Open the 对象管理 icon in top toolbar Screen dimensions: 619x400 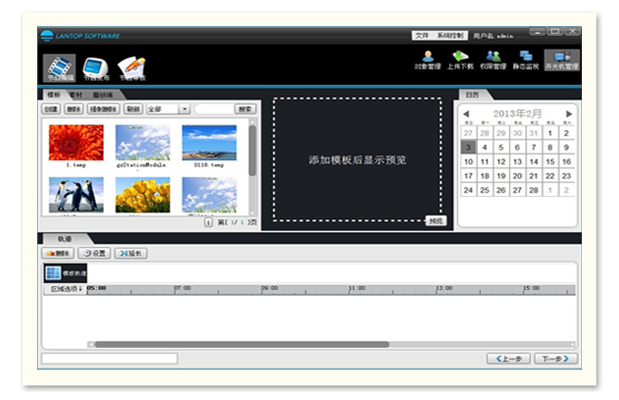pos(427,60)
